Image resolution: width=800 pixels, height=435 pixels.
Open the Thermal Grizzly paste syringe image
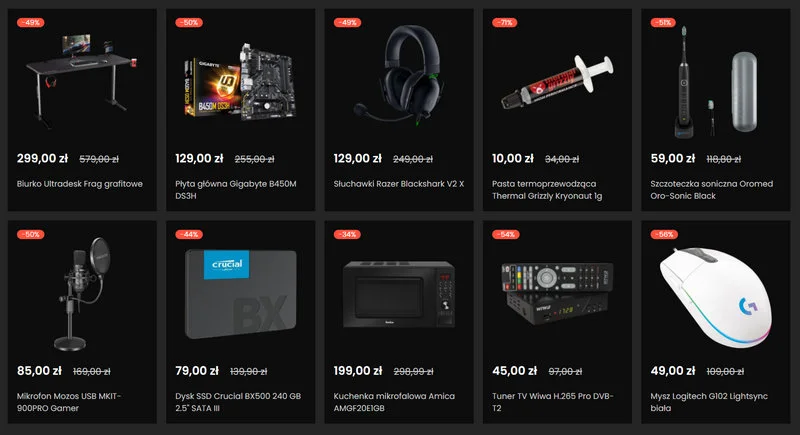pyautogui.click(x=557, y=82)
